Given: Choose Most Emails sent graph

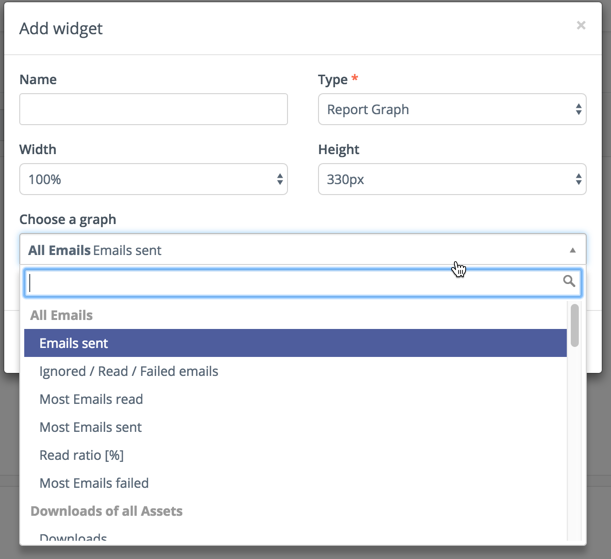Looking at the screenshot, I should coord(90,427).
